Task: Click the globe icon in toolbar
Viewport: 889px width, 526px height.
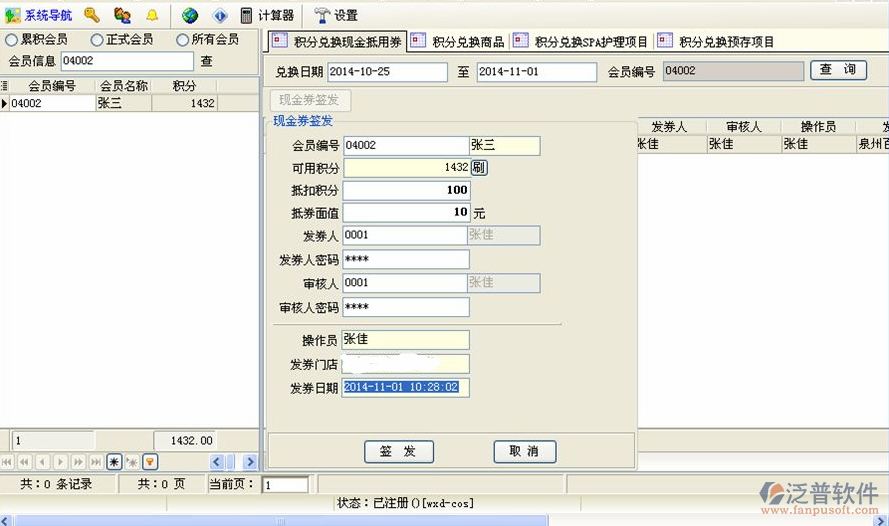Action: pos(190,15)
